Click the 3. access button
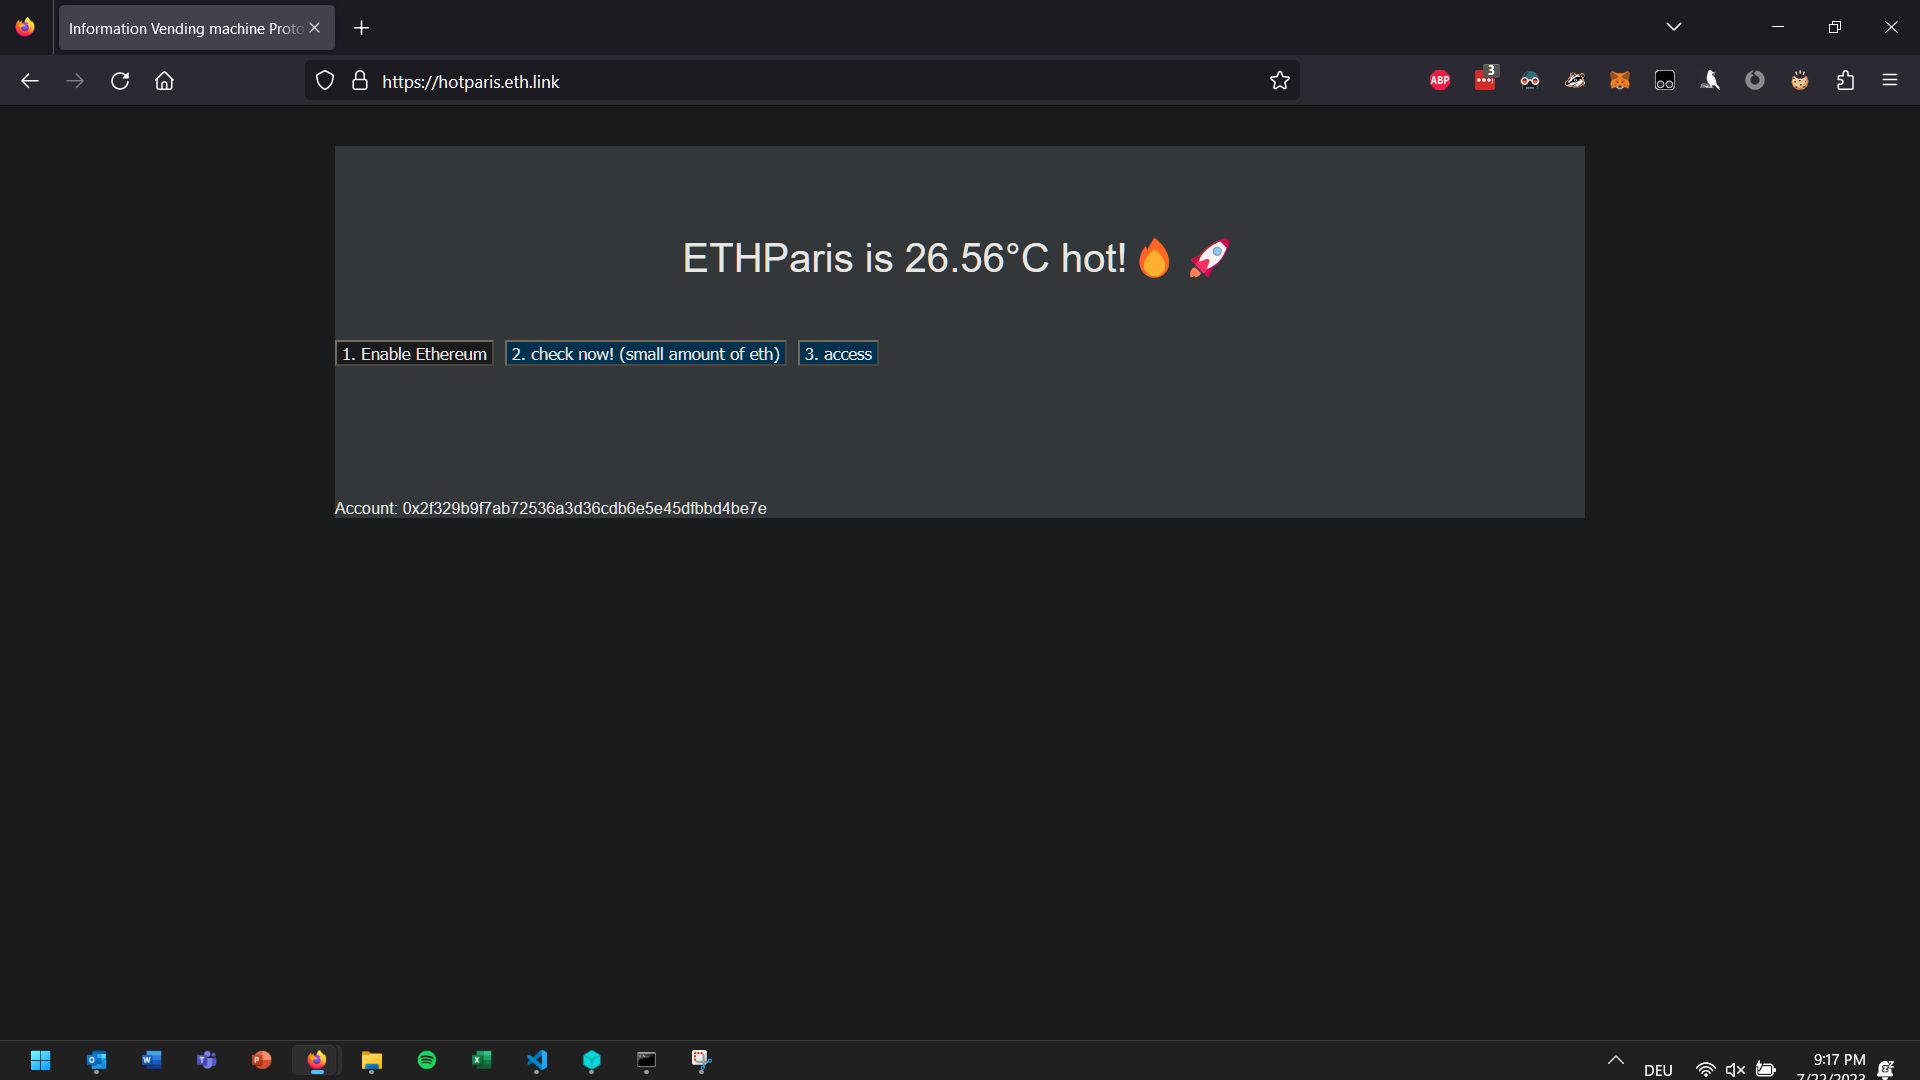This screenshot has width=1920, height=1080. (x=838, y=354)
